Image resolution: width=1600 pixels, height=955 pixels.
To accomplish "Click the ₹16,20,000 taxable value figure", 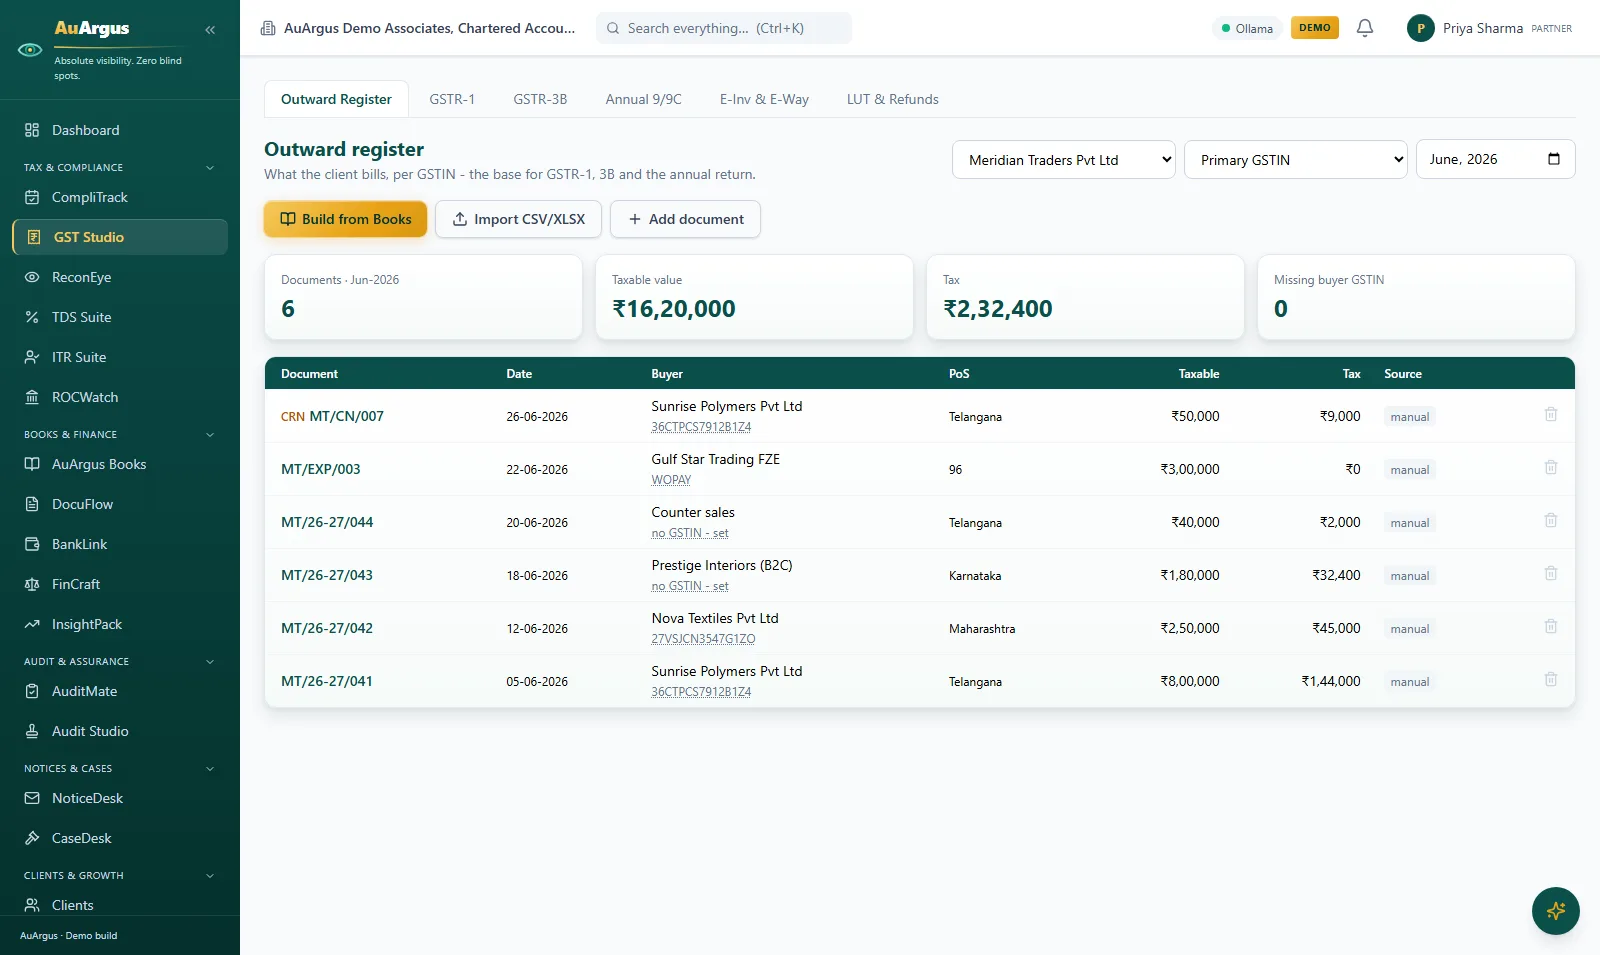I will click(674, 309).
